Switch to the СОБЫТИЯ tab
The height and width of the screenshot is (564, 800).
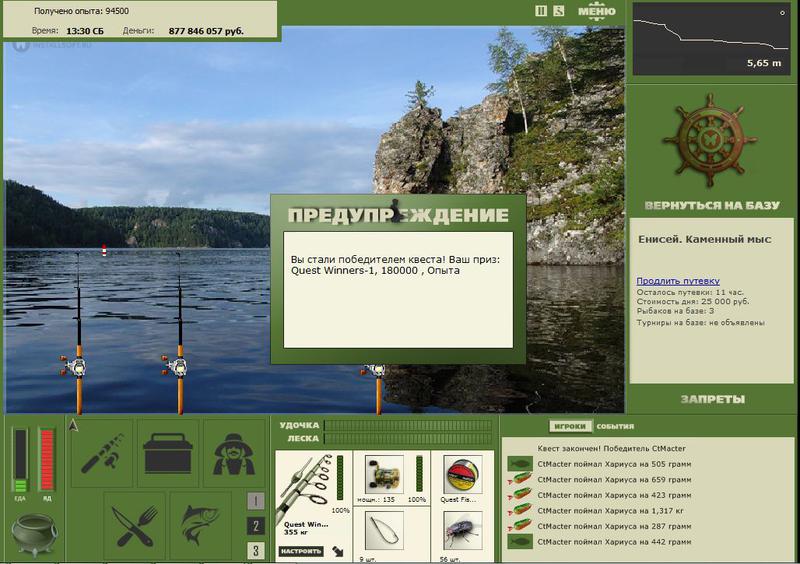(615, 426)
